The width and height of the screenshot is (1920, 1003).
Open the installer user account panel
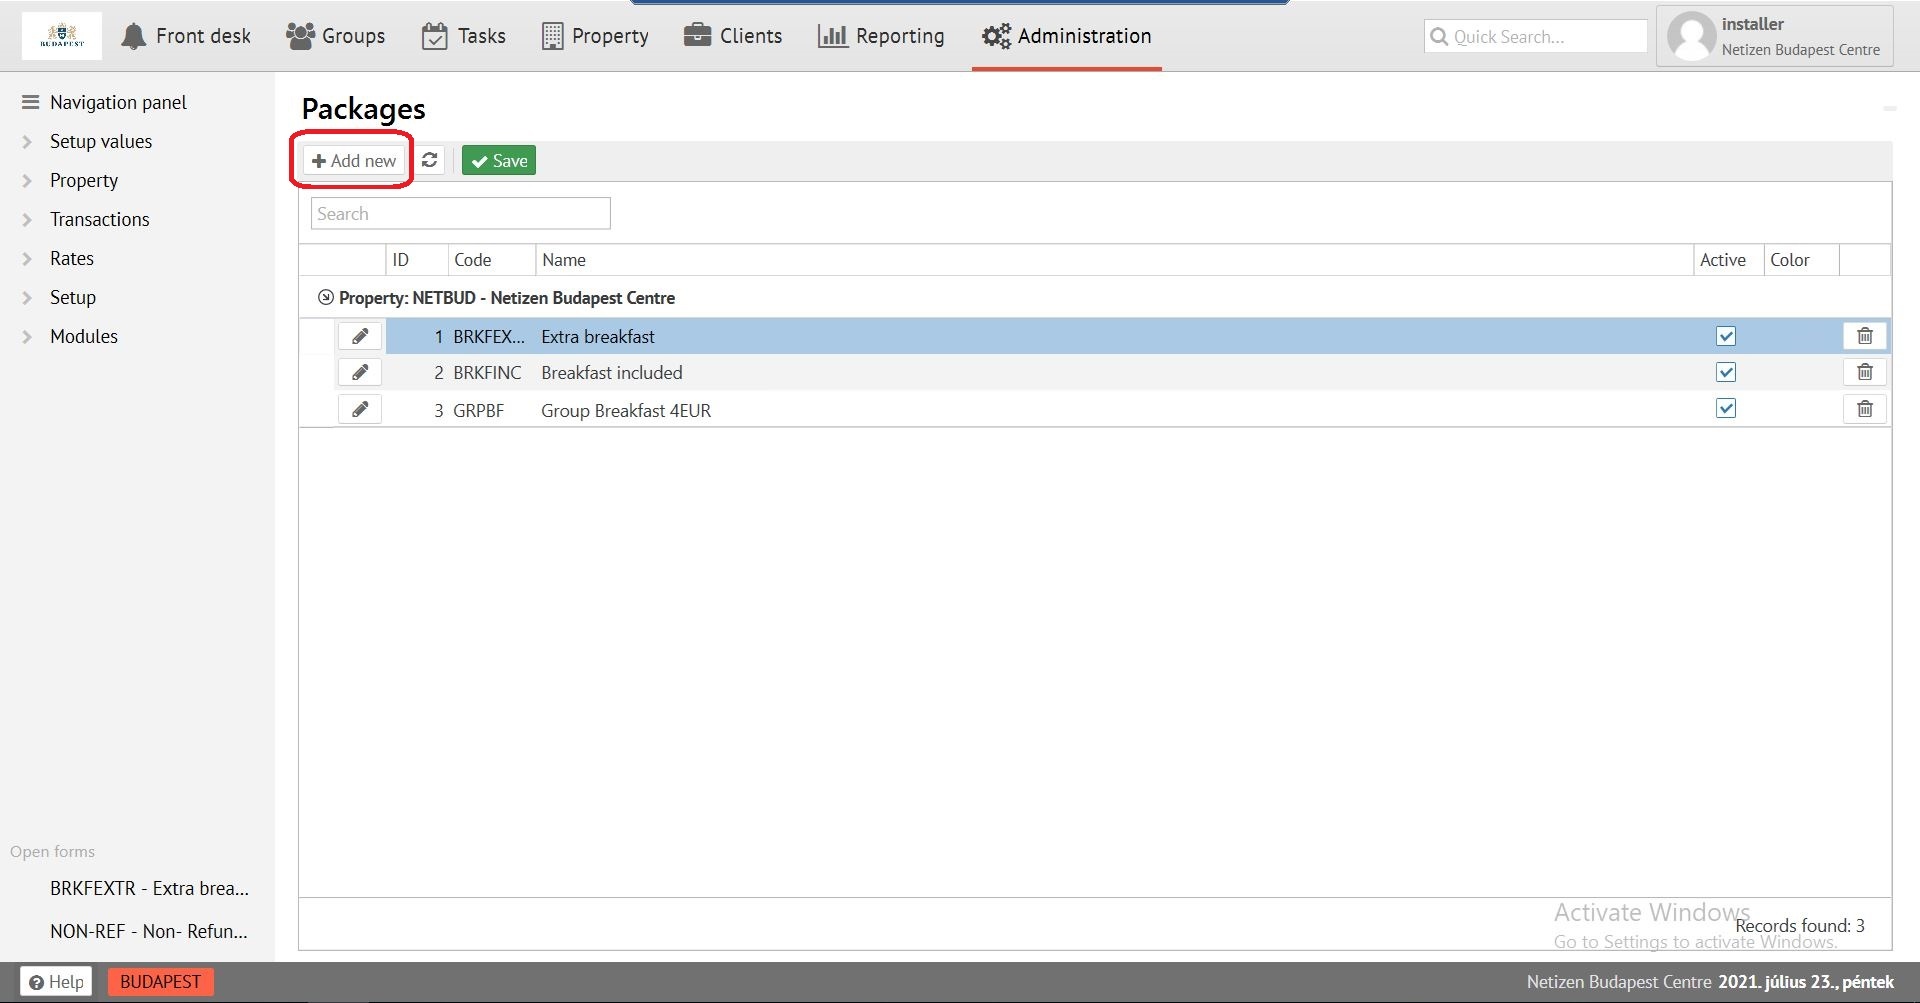click(1775, 36)
